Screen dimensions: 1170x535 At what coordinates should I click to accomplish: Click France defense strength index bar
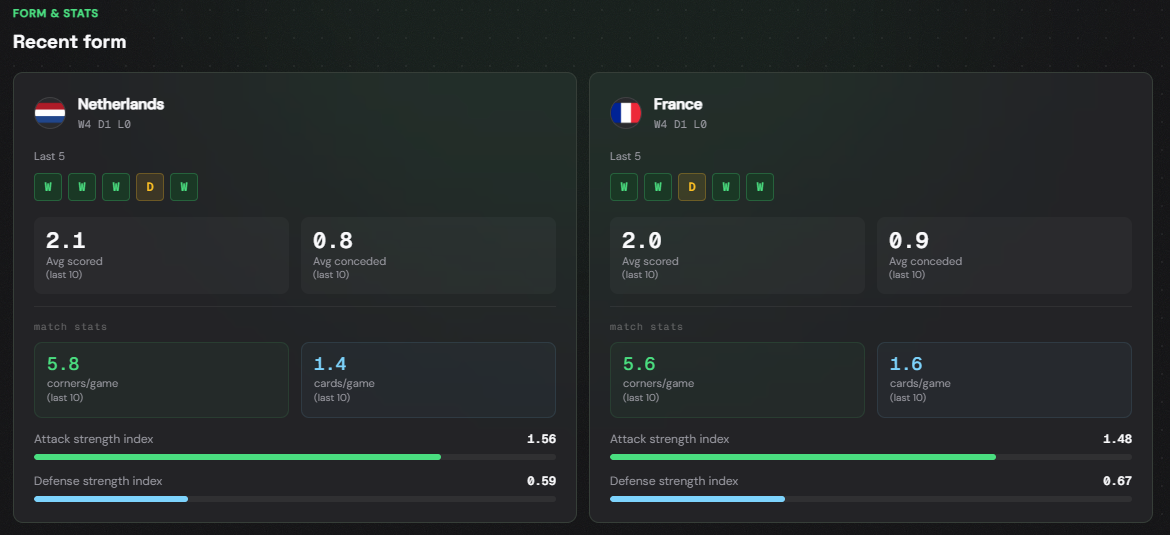[871, 498]
